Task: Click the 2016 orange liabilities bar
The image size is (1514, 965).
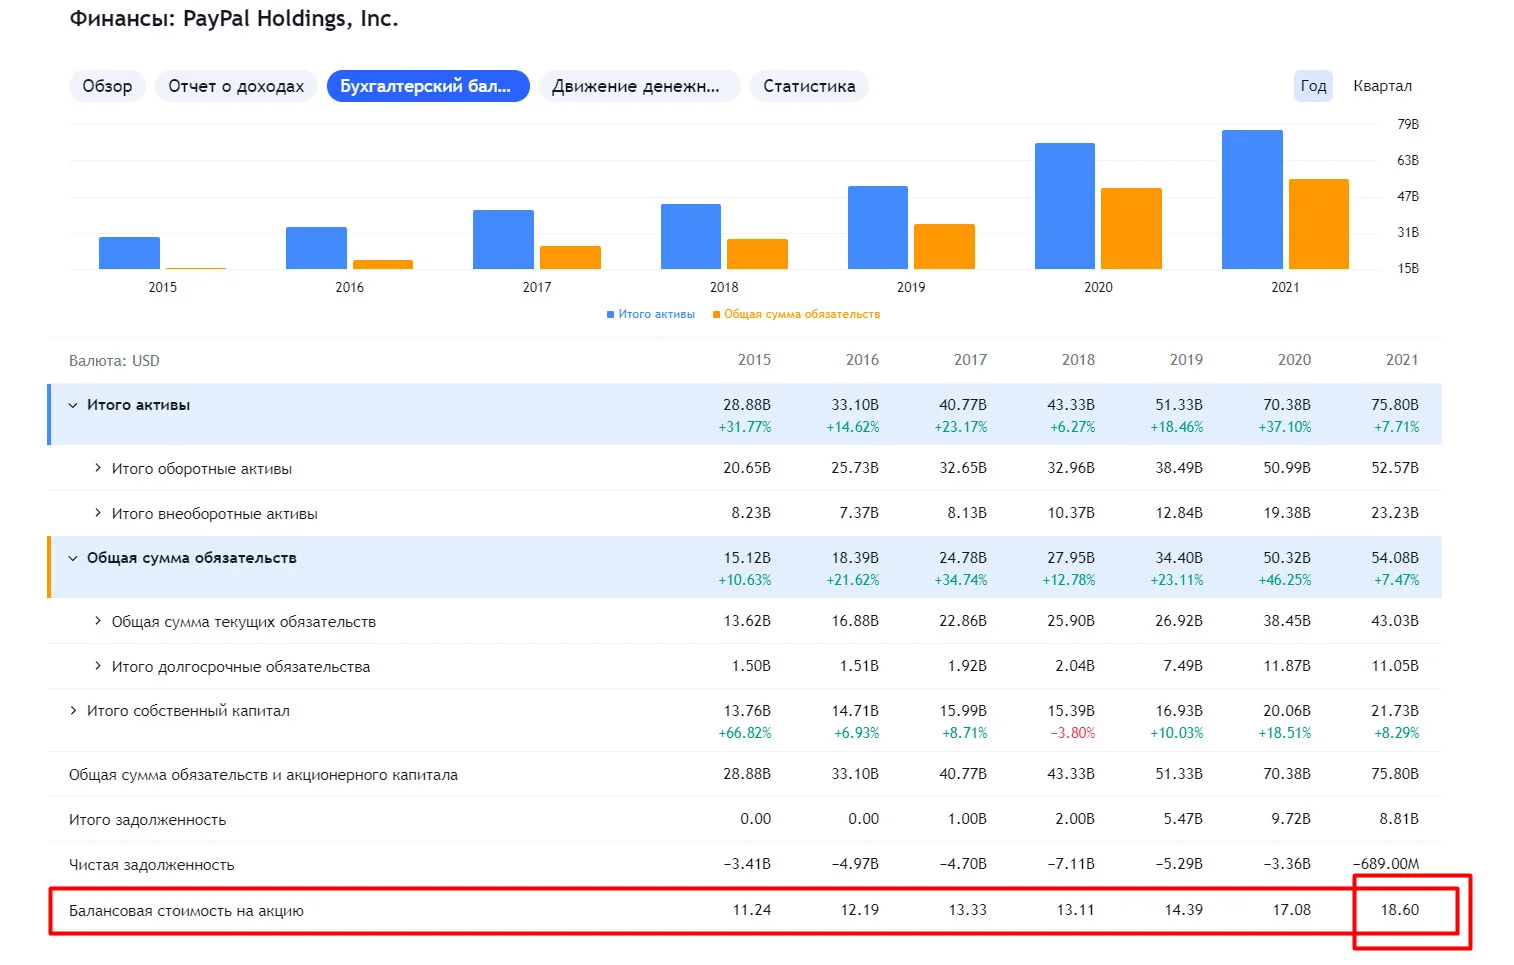Action: (x=383, y=264)
